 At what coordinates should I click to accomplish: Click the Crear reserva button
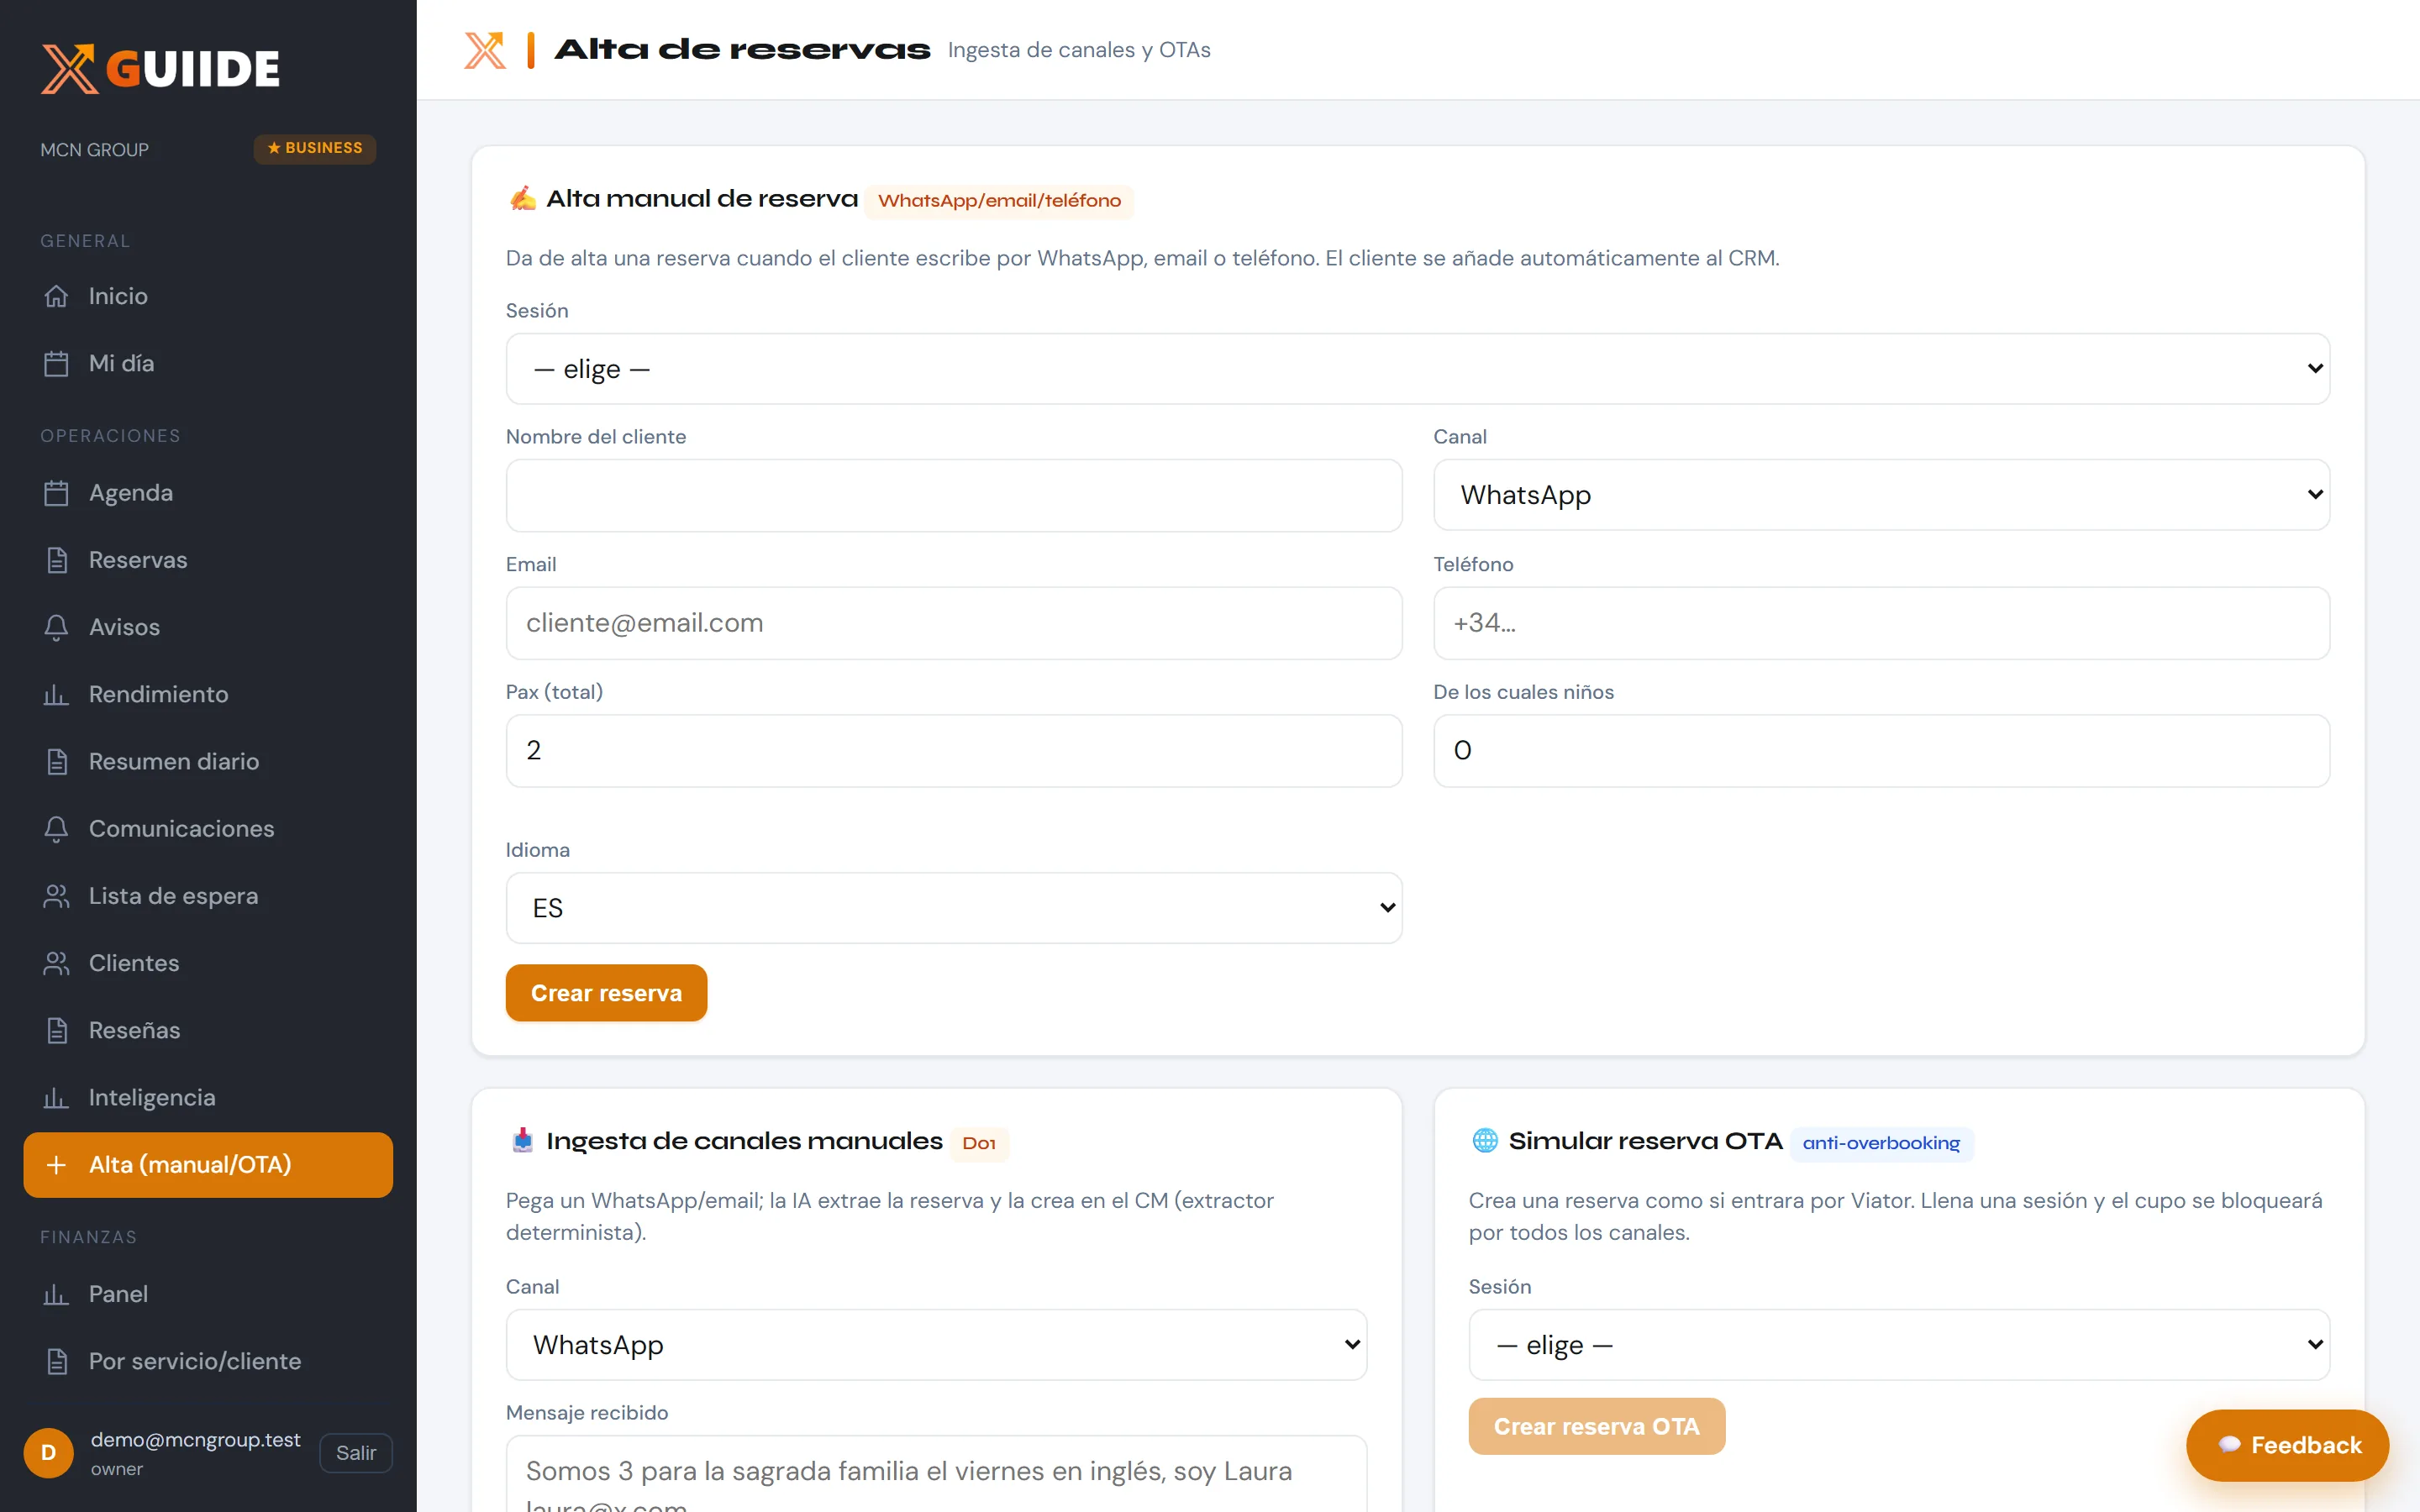(606, 993)
